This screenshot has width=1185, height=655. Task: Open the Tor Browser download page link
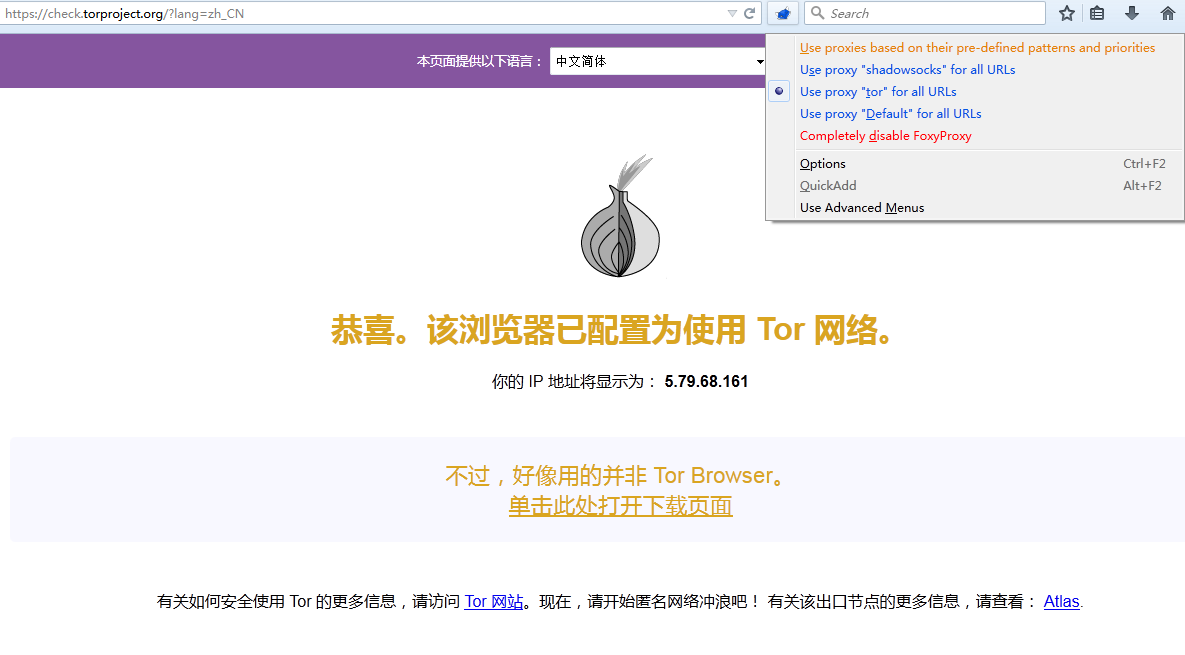coord(620,505)
